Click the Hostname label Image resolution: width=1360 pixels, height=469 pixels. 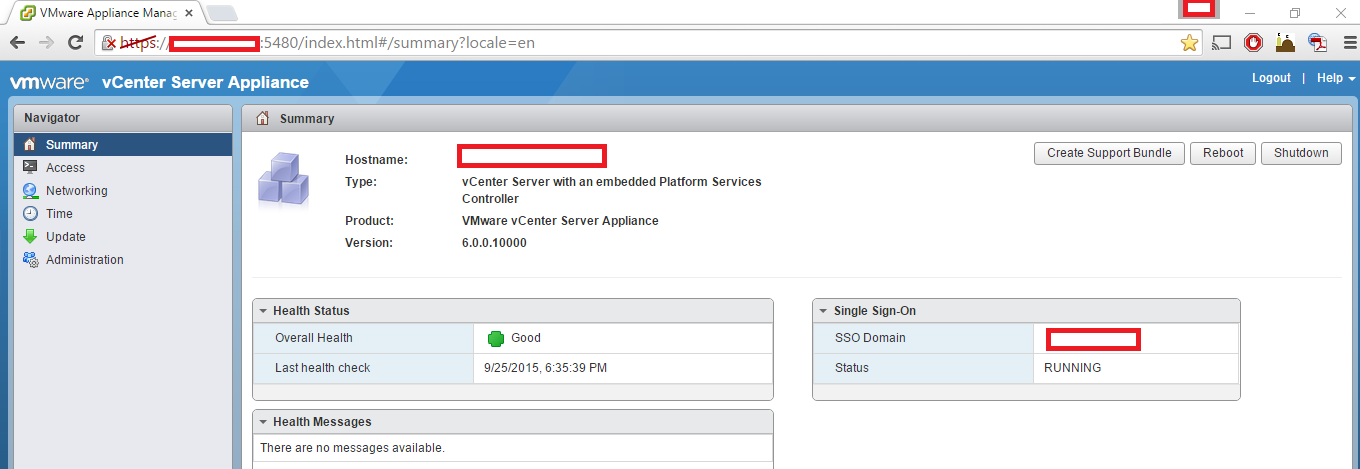click(x=377, y=160)
